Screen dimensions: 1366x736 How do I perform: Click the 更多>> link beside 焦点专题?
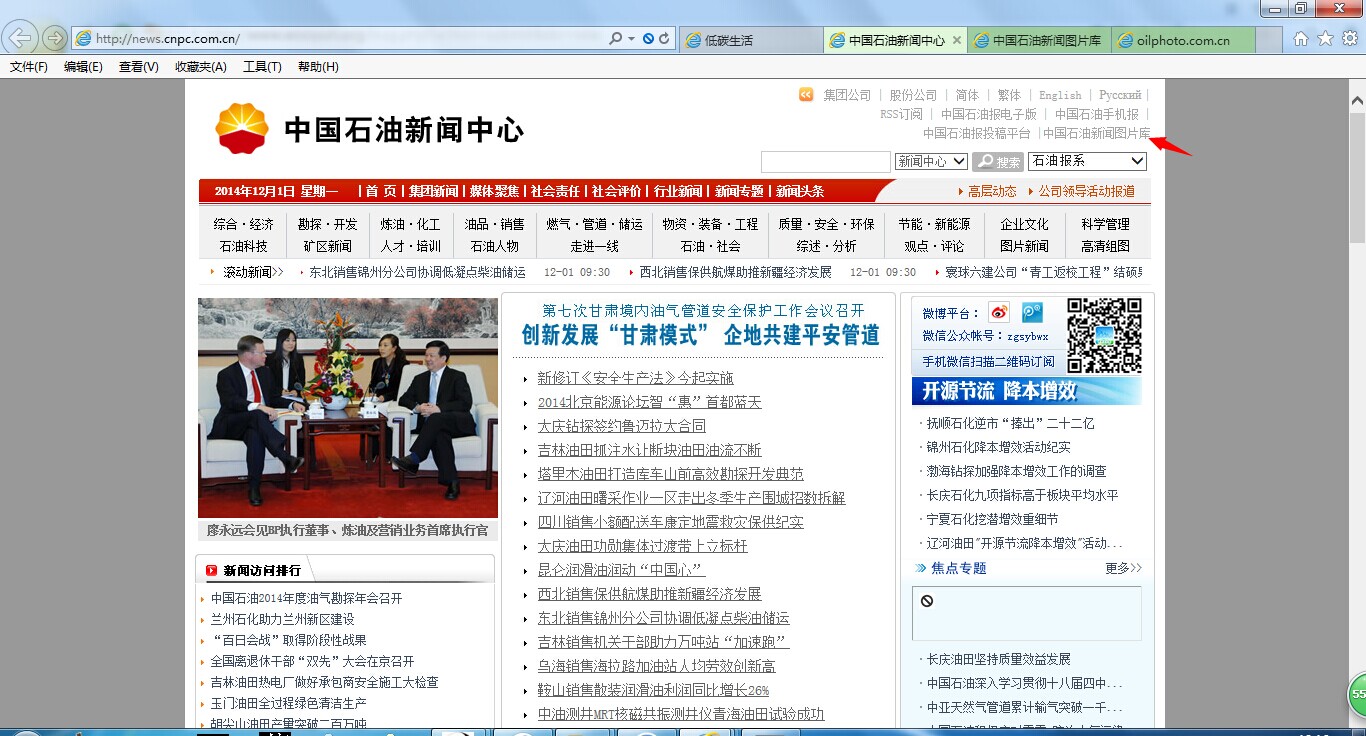pyautogui.click(x=1123, y=568)
